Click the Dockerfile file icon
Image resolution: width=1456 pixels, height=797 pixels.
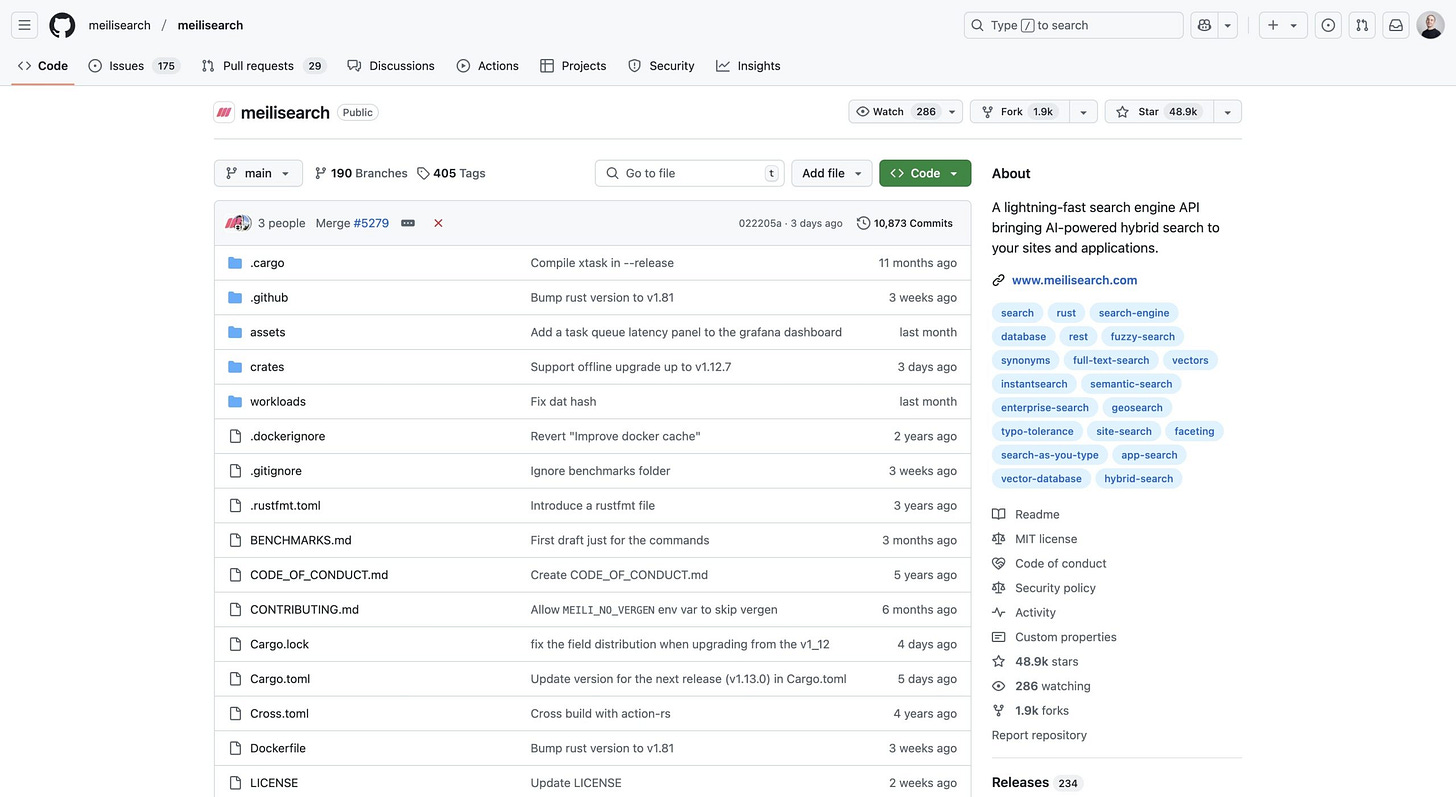point(235,748)
